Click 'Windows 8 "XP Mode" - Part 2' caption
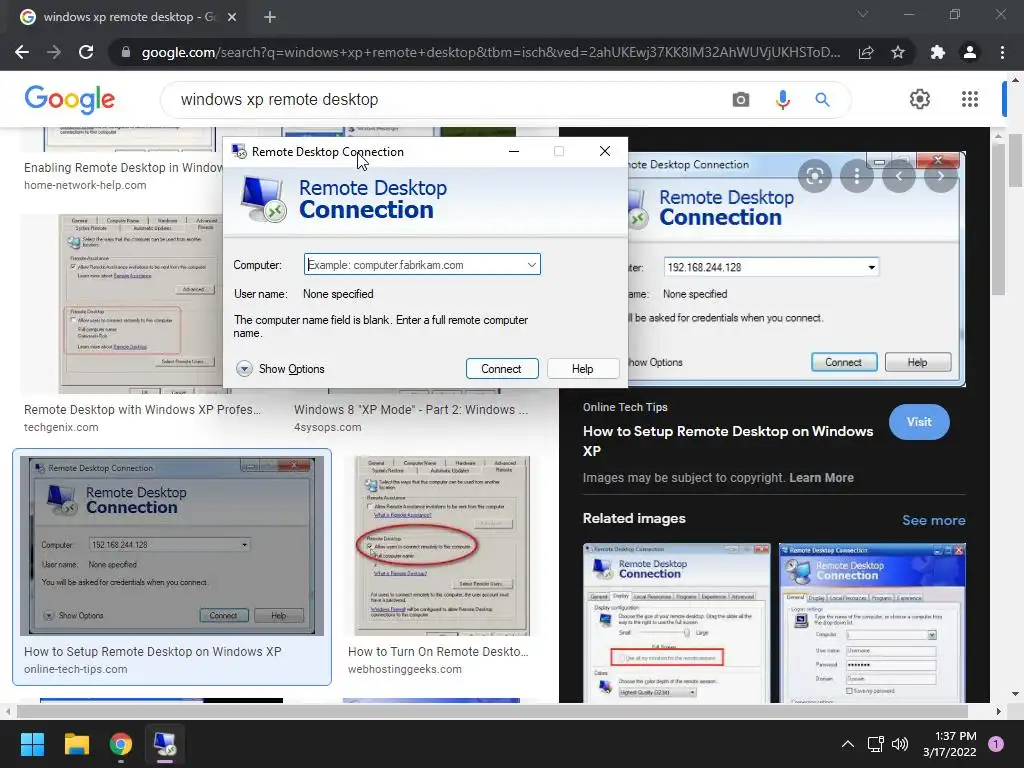This screenshot has height=768, width=1024. [x=411, y=409]
